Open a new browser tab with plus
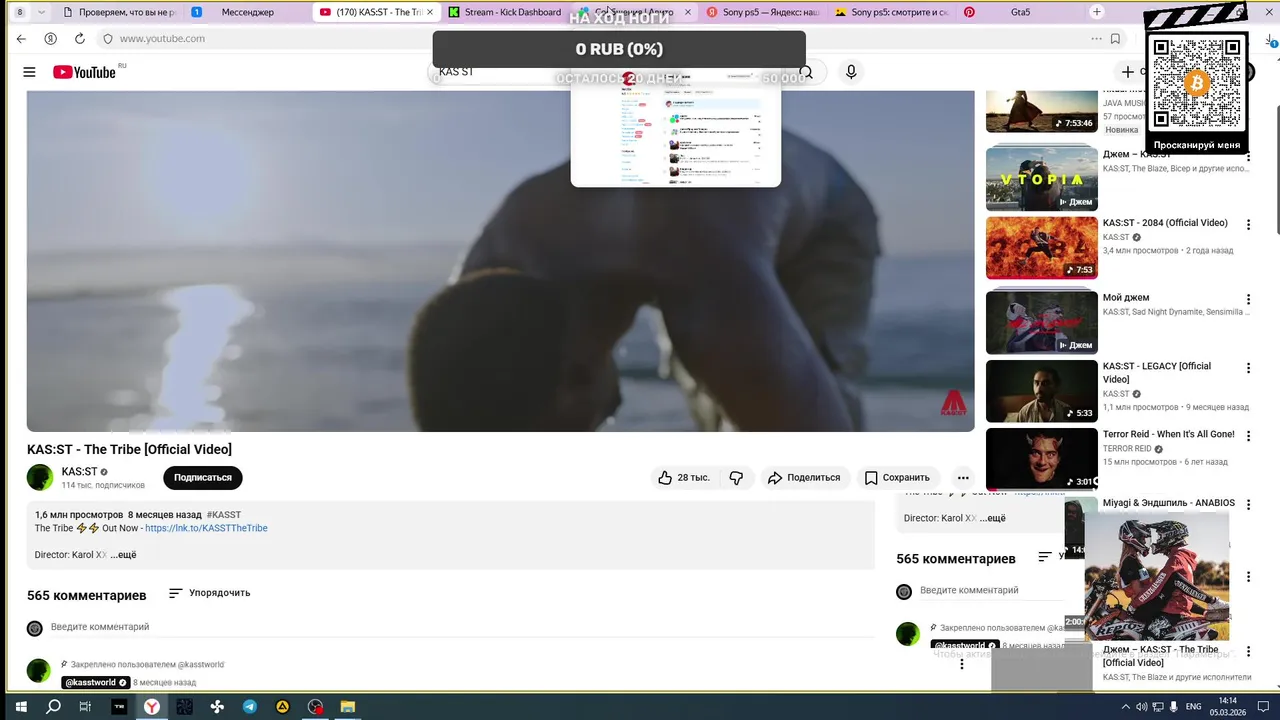The width and height of the screenshot is (1280, 720). (x=1097, y=12)
